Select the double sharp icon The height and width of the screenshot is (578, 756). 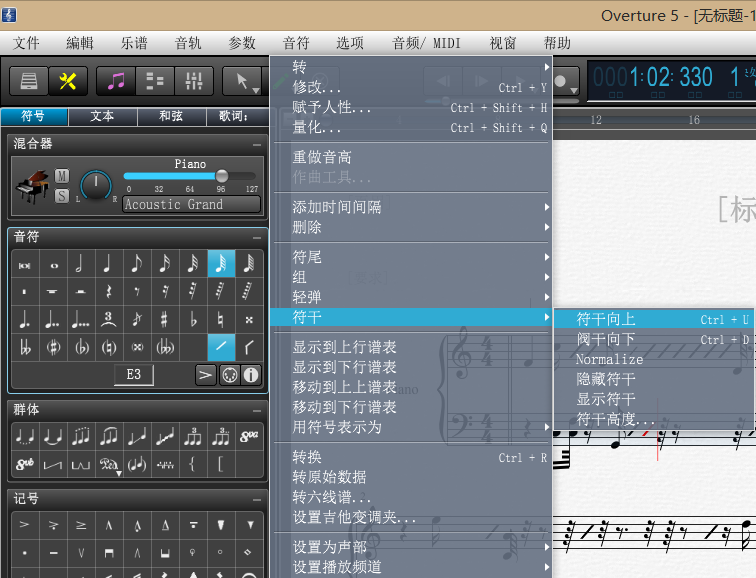pyautogui.click(x=249, y=320)
